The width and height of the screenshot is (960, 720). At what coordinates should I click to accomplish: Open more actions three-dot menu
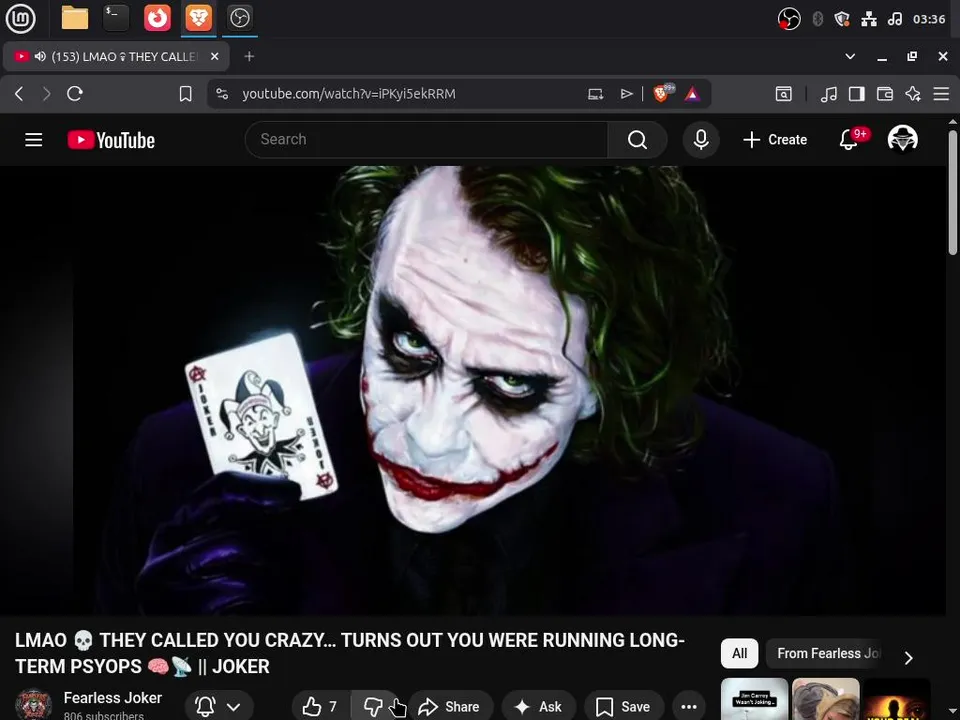click(x=689, y=707)
